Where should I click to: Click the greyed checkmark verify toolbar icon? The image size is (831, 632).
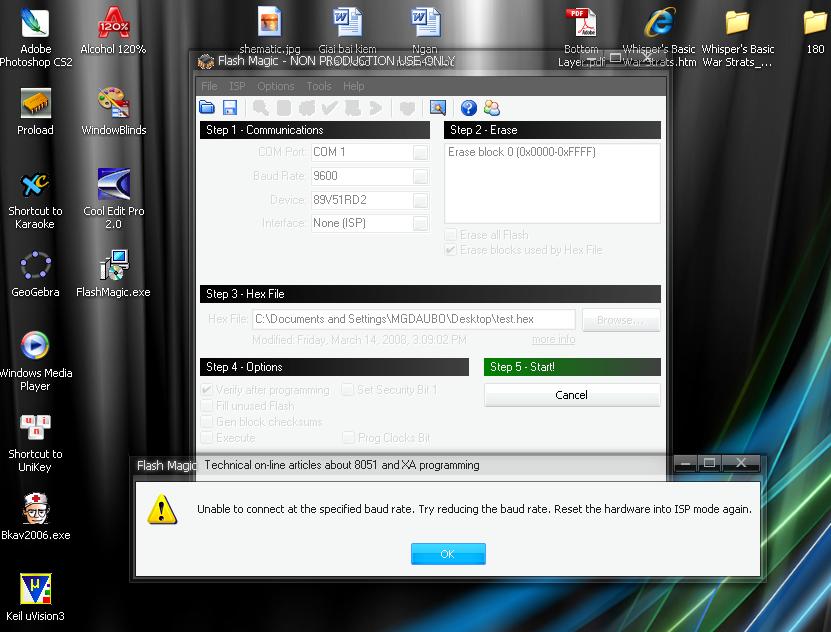click(x=329, y=108)
